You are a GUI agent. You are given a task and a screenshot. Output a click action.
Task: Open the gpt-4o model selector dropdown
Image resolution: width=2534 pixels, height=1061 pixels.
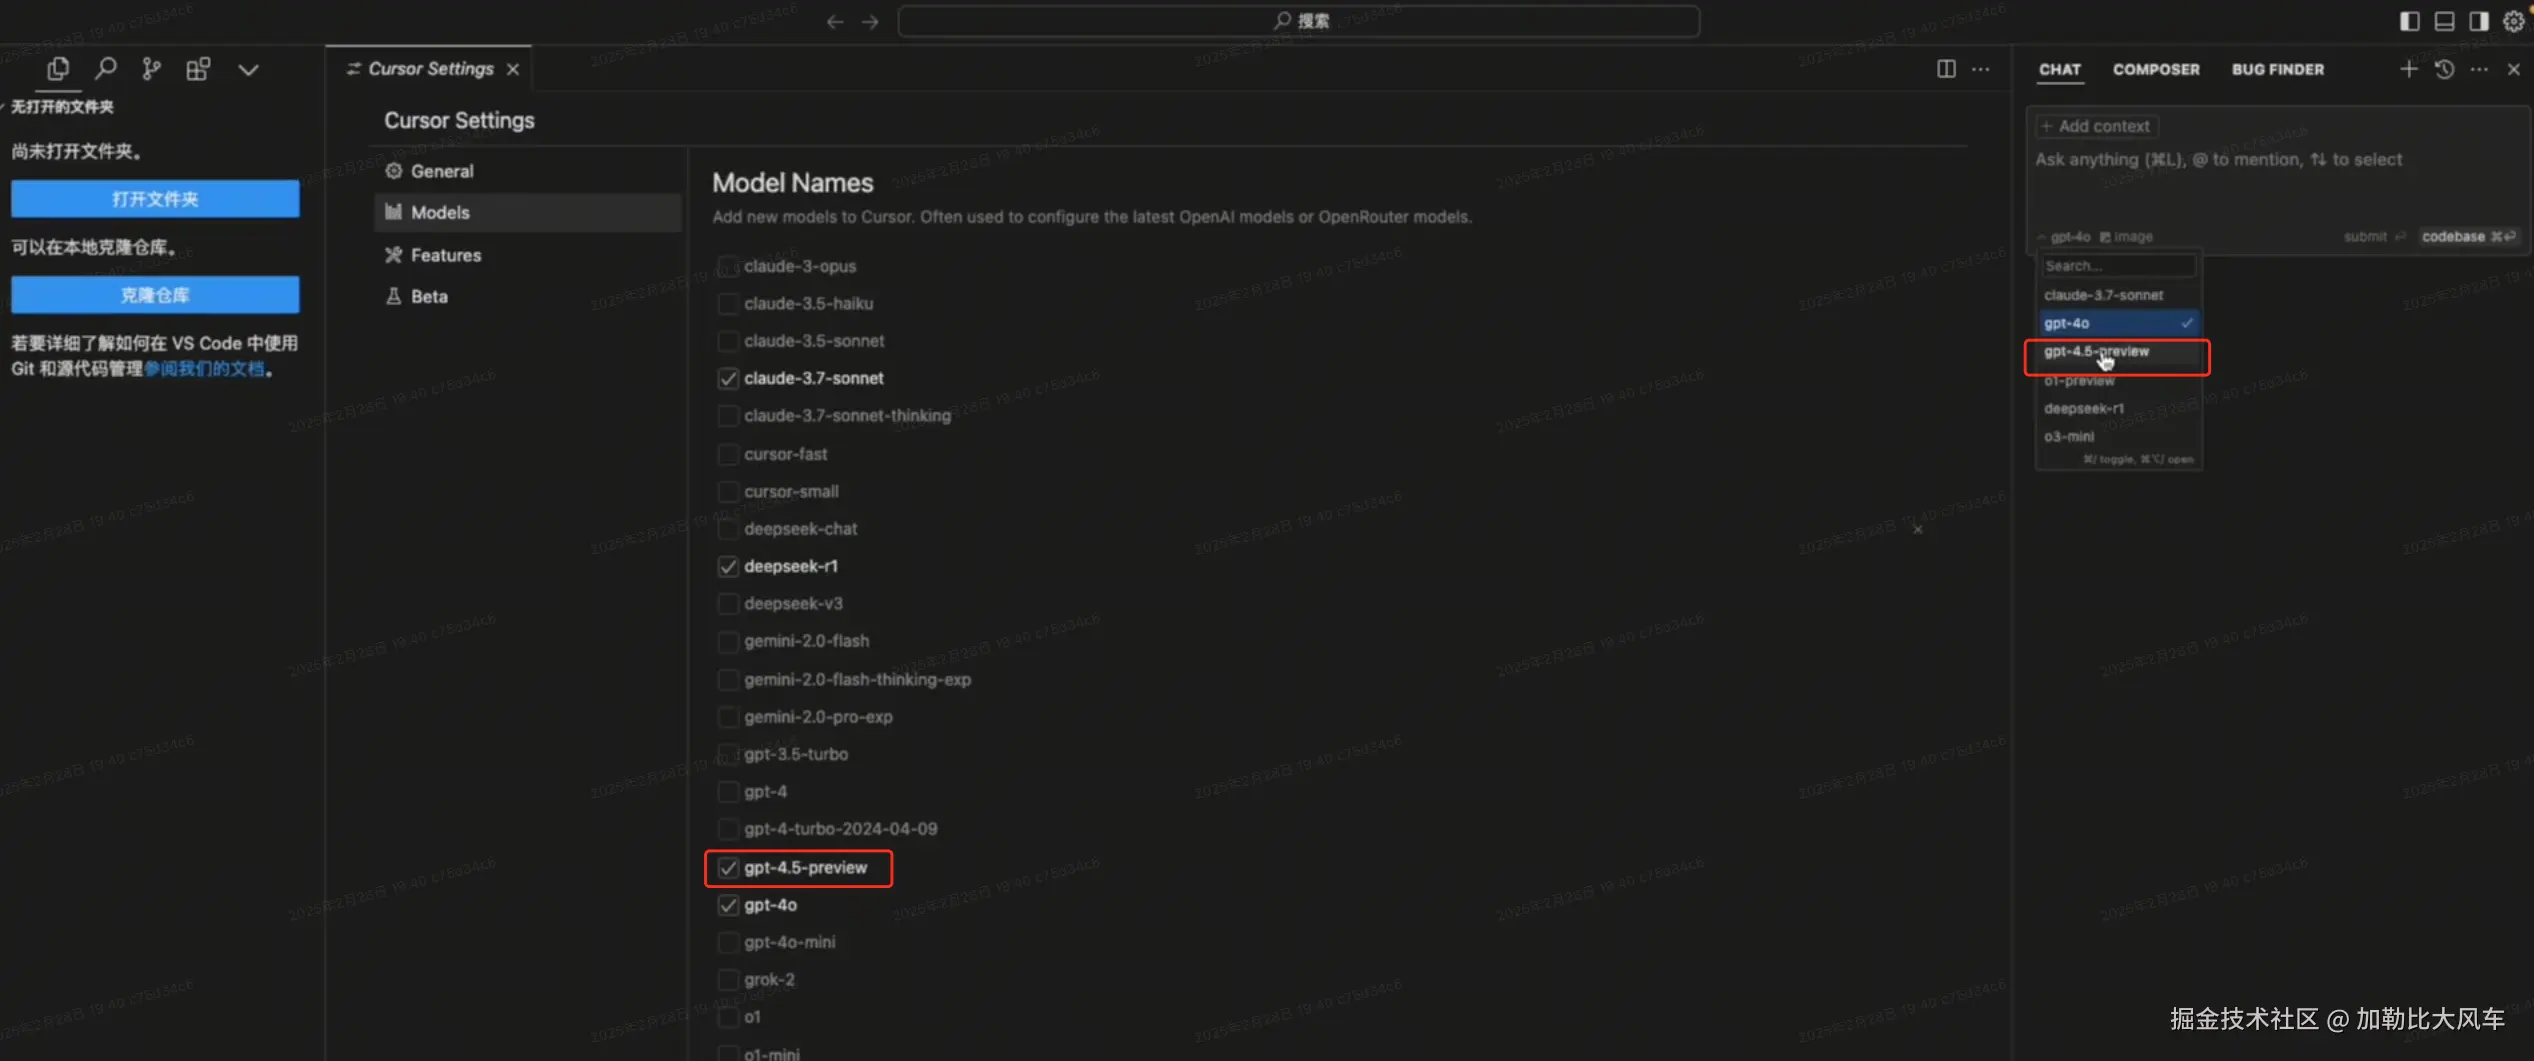click(x=2064, y=237)
